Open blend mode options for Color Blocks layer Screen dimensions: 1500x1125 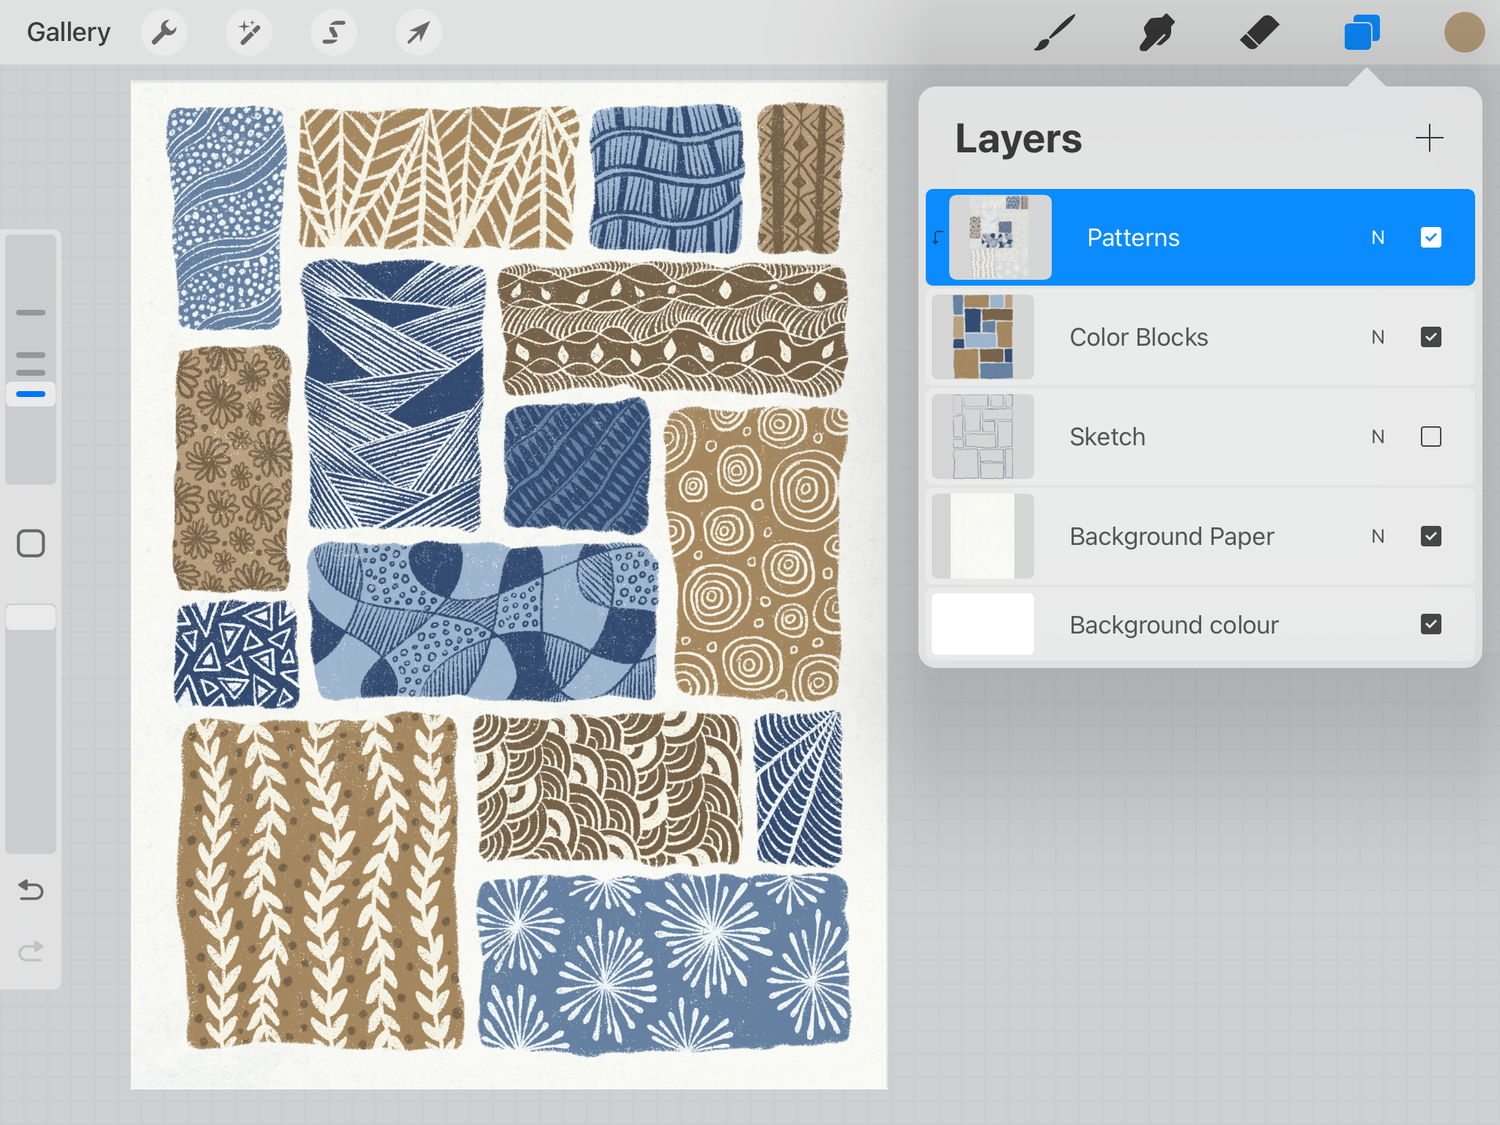(x=1378, y=337)
